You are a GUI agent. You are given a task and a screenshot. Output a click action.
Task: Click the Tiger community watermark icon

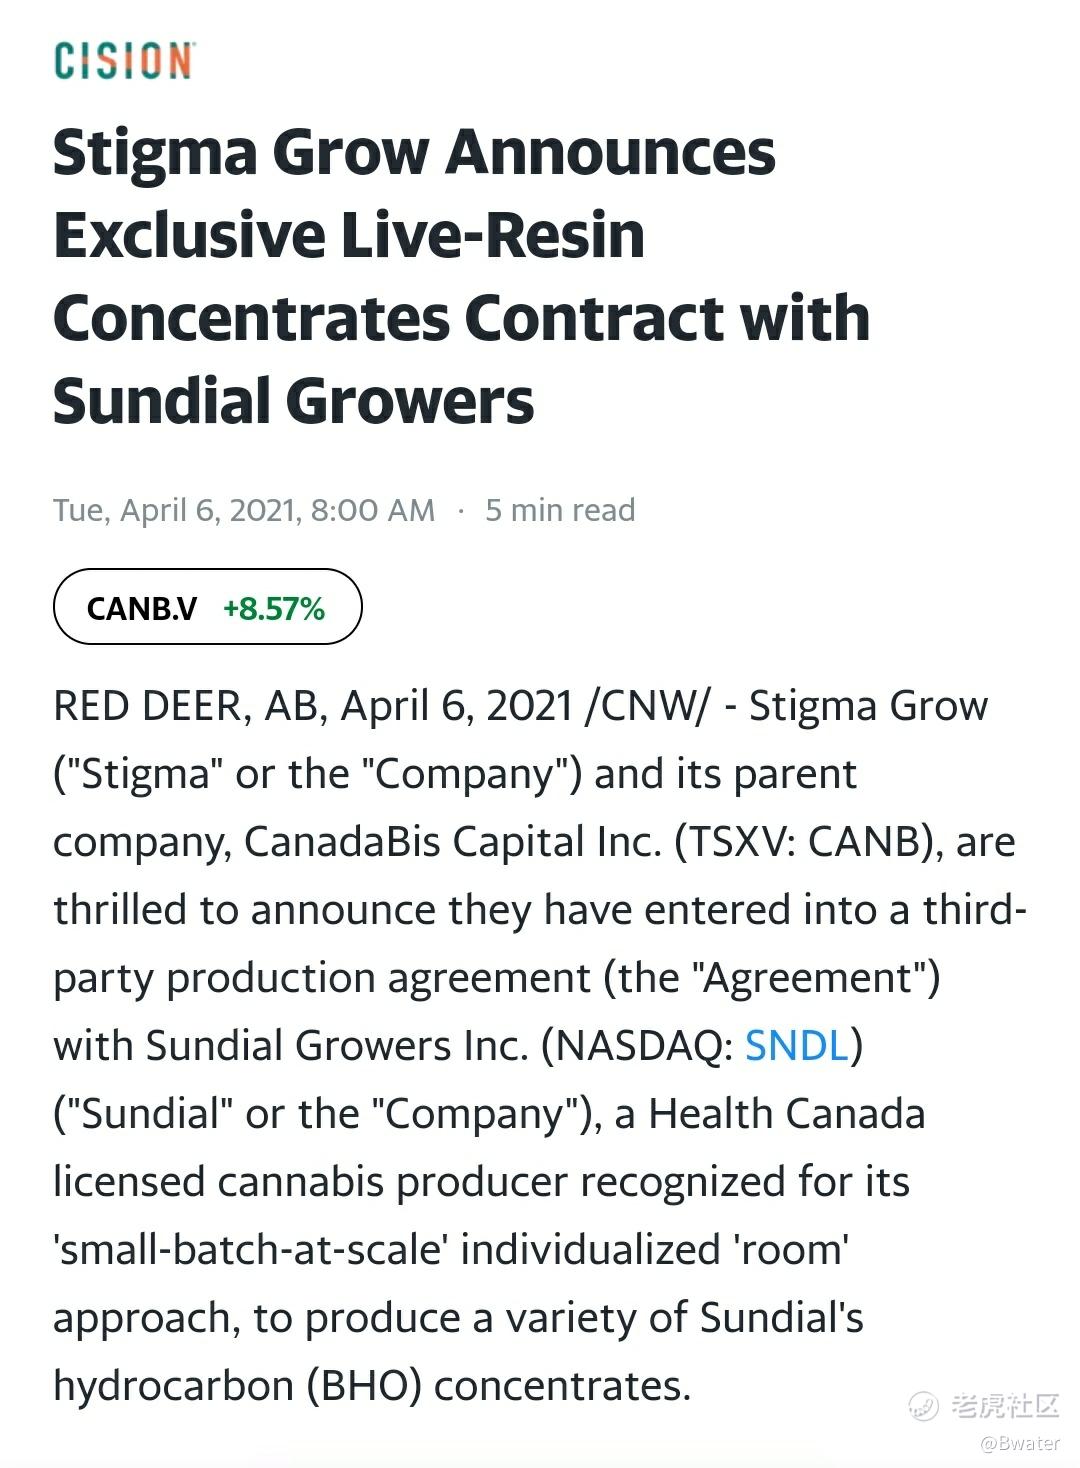pos(923,1406)
